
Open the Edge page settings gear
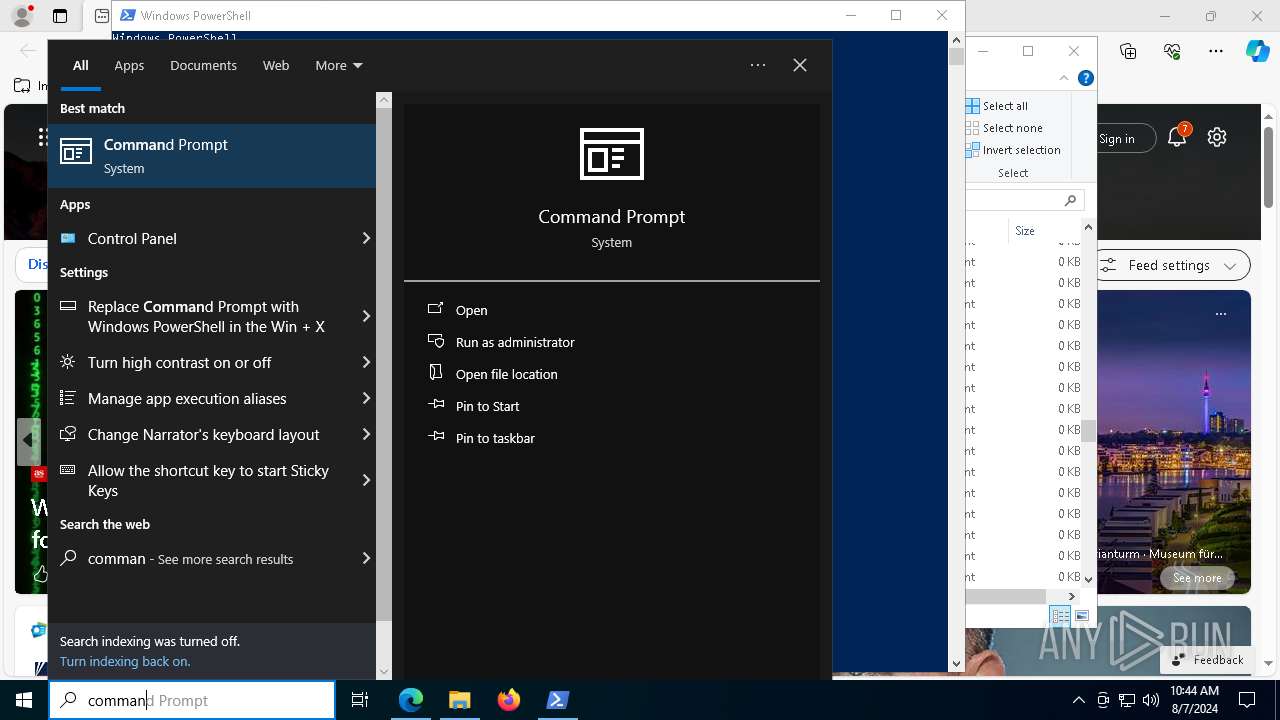pos(1217,138)
